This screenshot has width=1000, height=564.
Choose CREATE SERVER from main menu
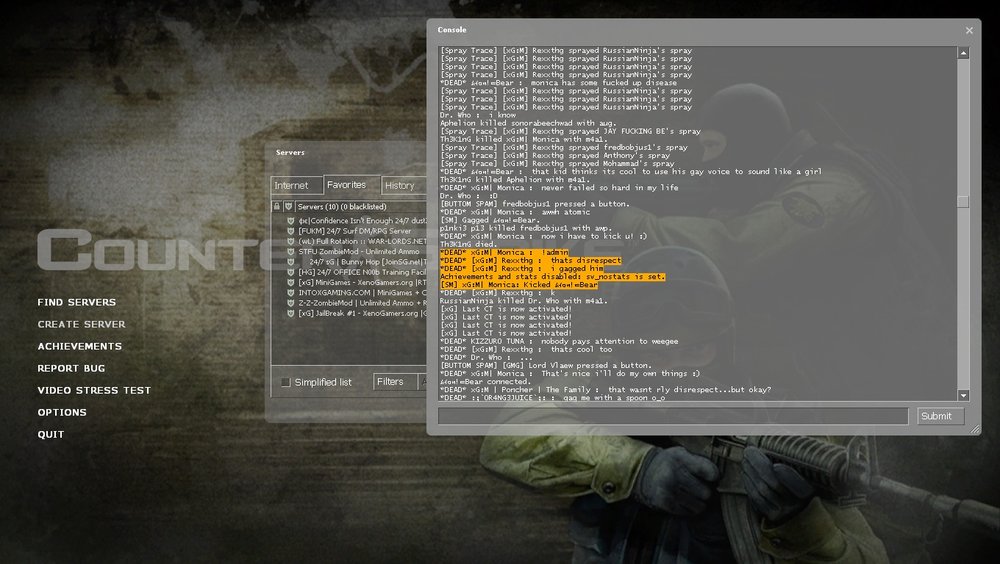pyautogui.click(x=81, y=324)
